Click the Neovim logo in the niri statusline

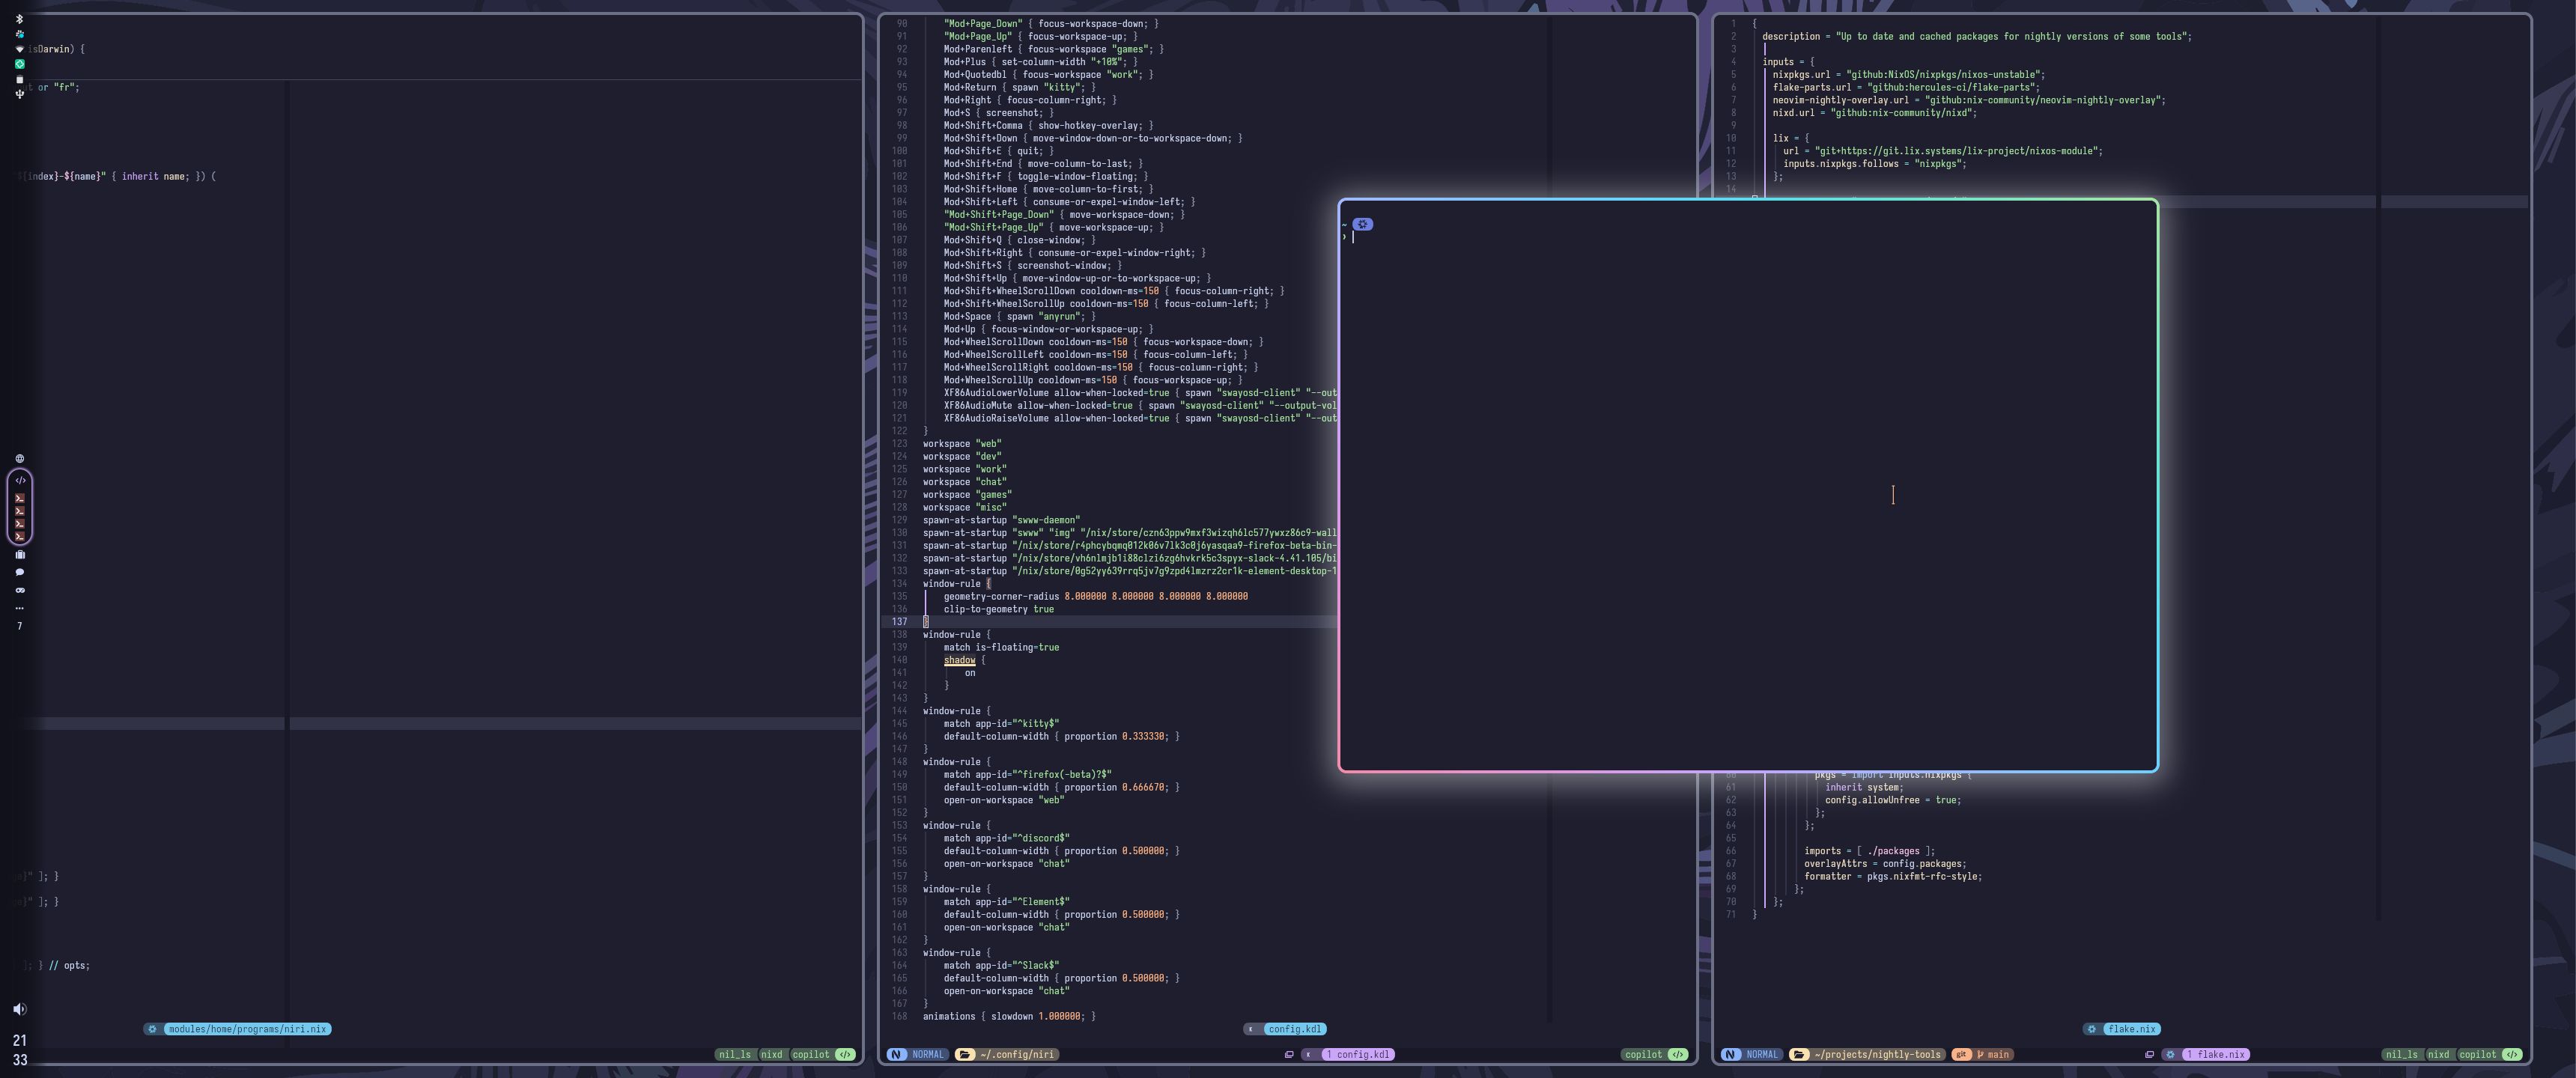[897, 1054]
